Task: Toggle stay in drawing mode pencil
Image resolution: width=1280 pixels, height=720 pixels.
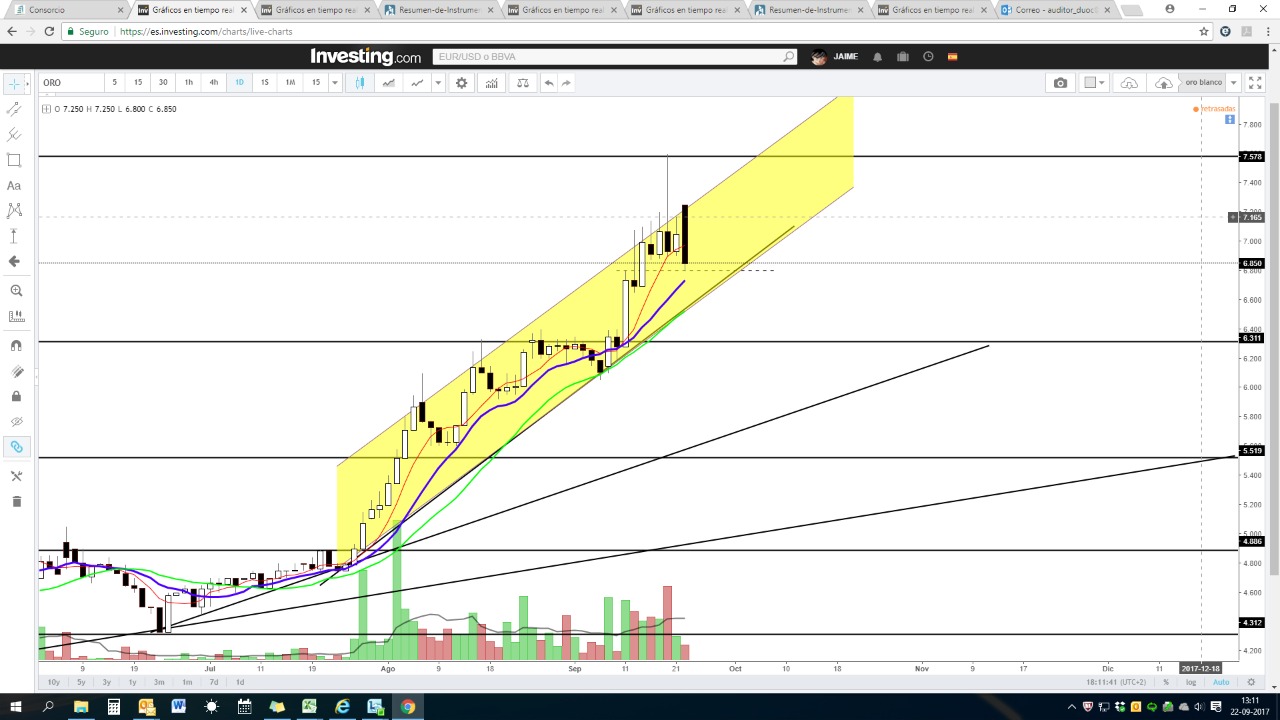Action: pyautogui.click(x=16, y=371)
